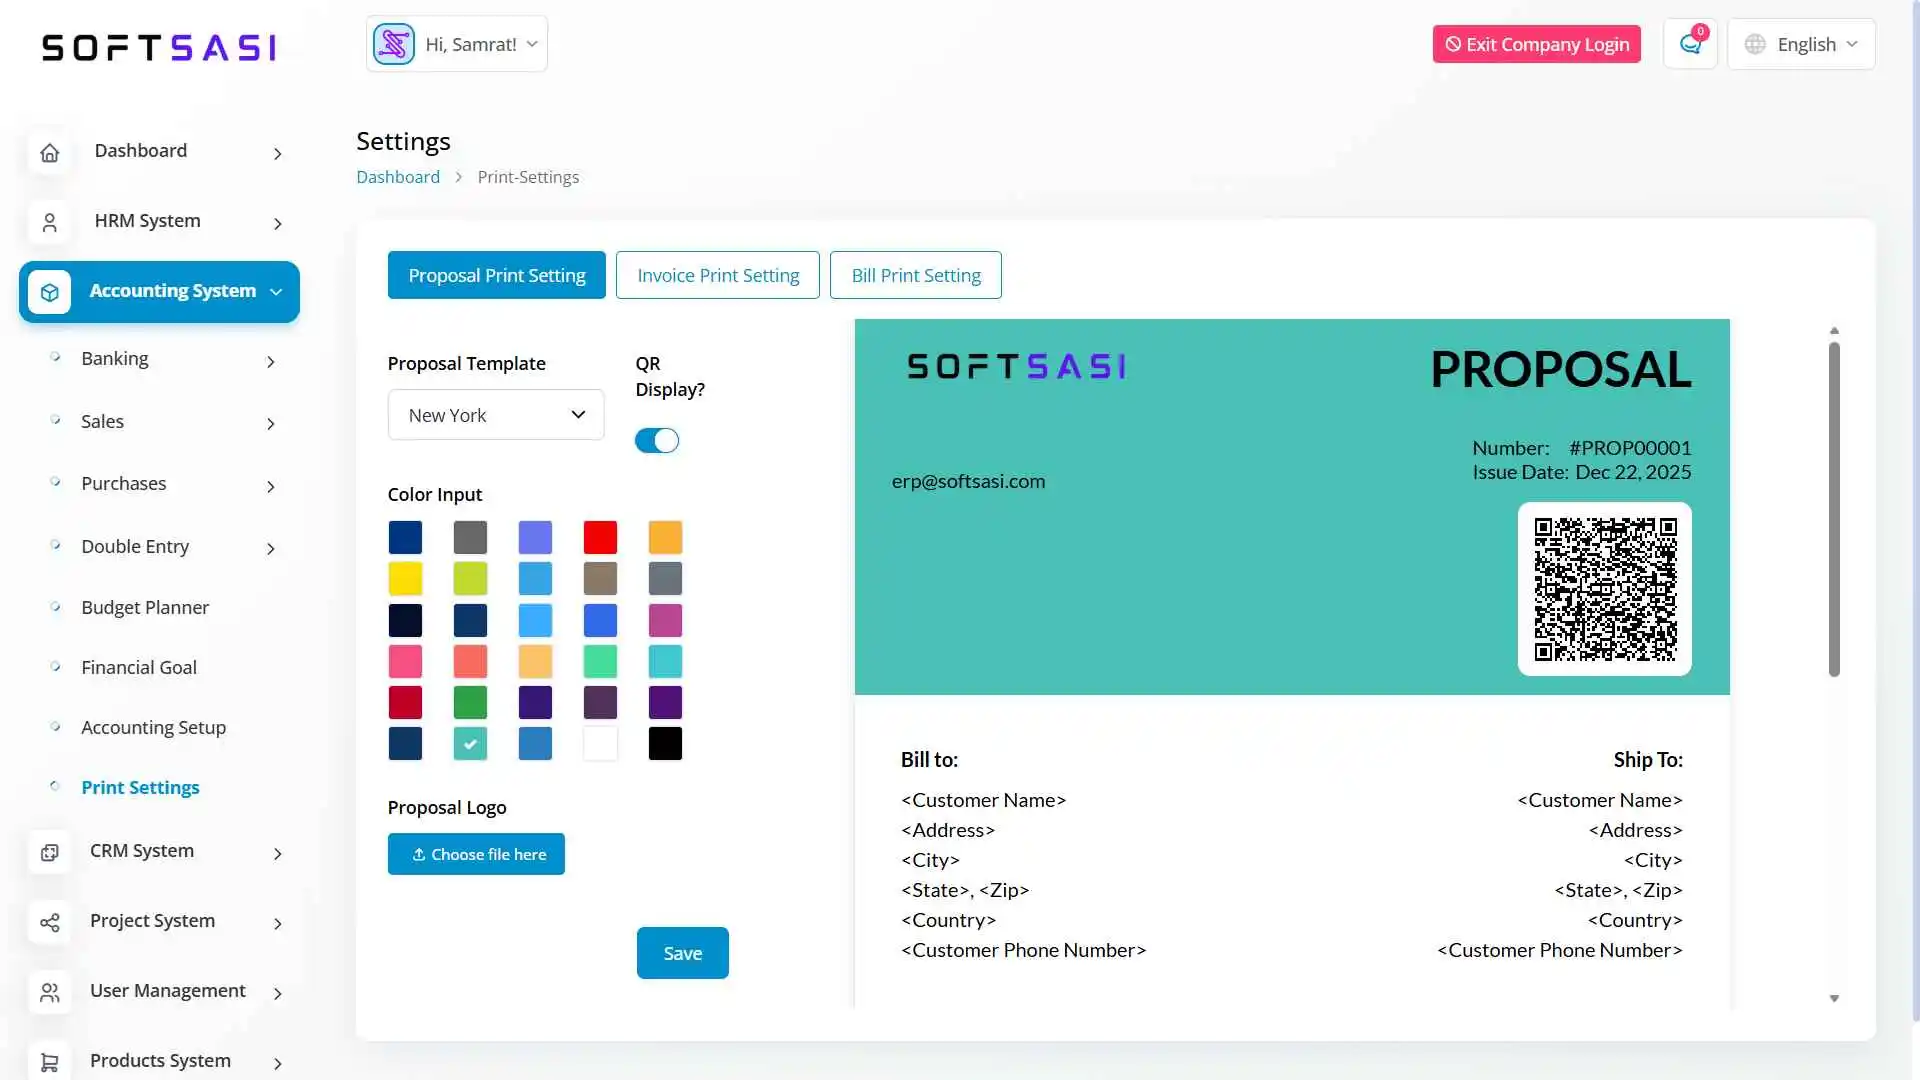Viewport: 1920px width, 1080px height.
Task: Click the Dashboard breadcrumb link
Action: [x=398, y=177]
